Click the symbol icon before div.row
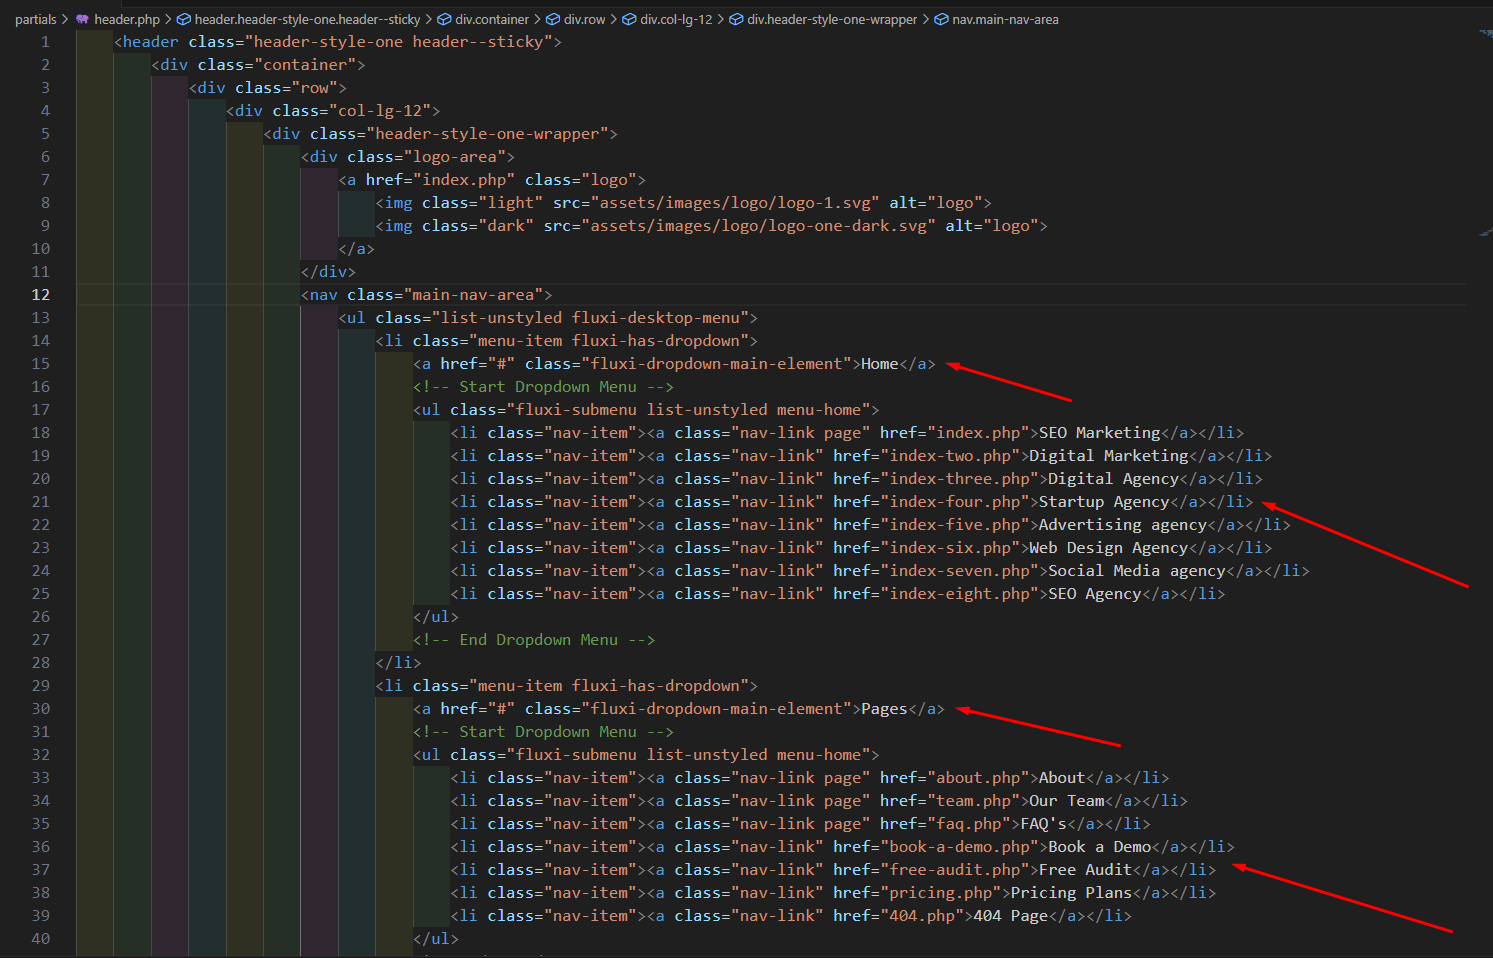This screenshot has width=1493, height=958. coord(553,19)
